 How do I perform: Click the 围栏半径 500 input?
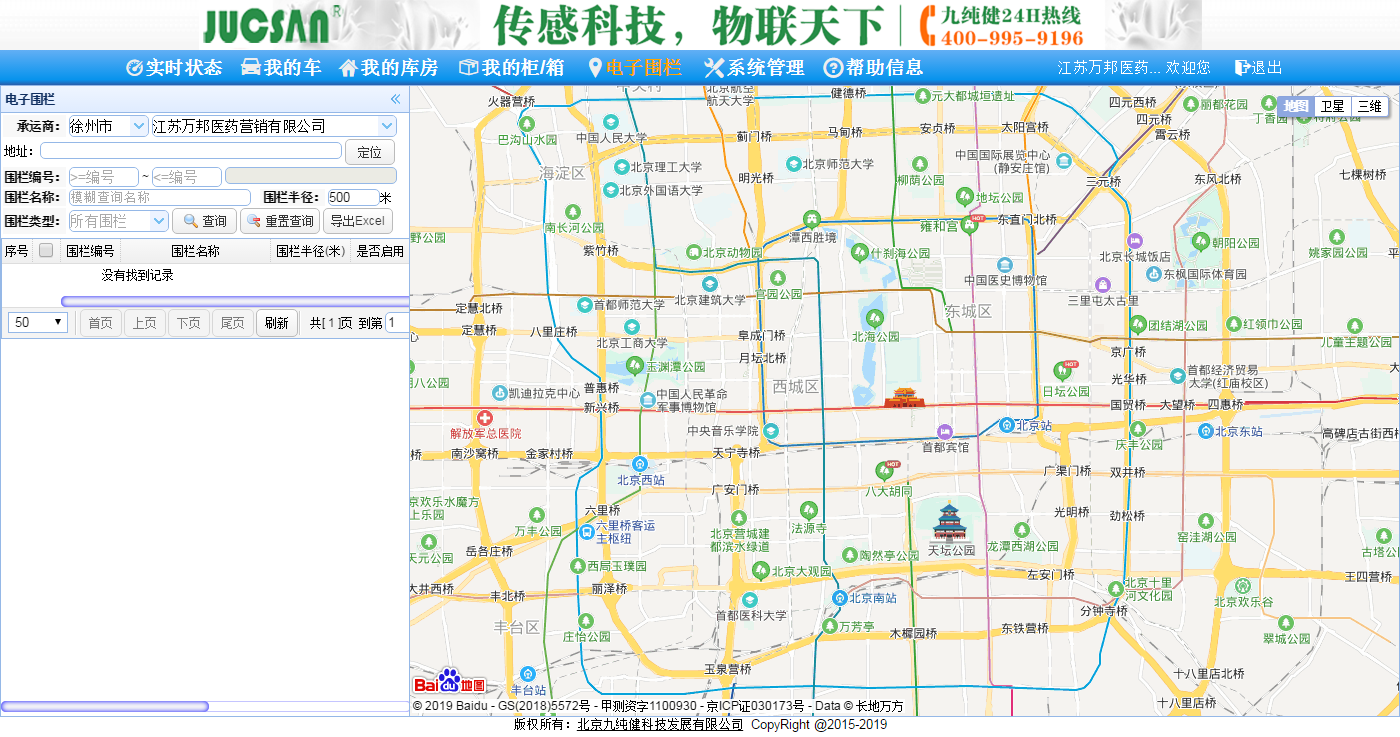click(353, 198)
